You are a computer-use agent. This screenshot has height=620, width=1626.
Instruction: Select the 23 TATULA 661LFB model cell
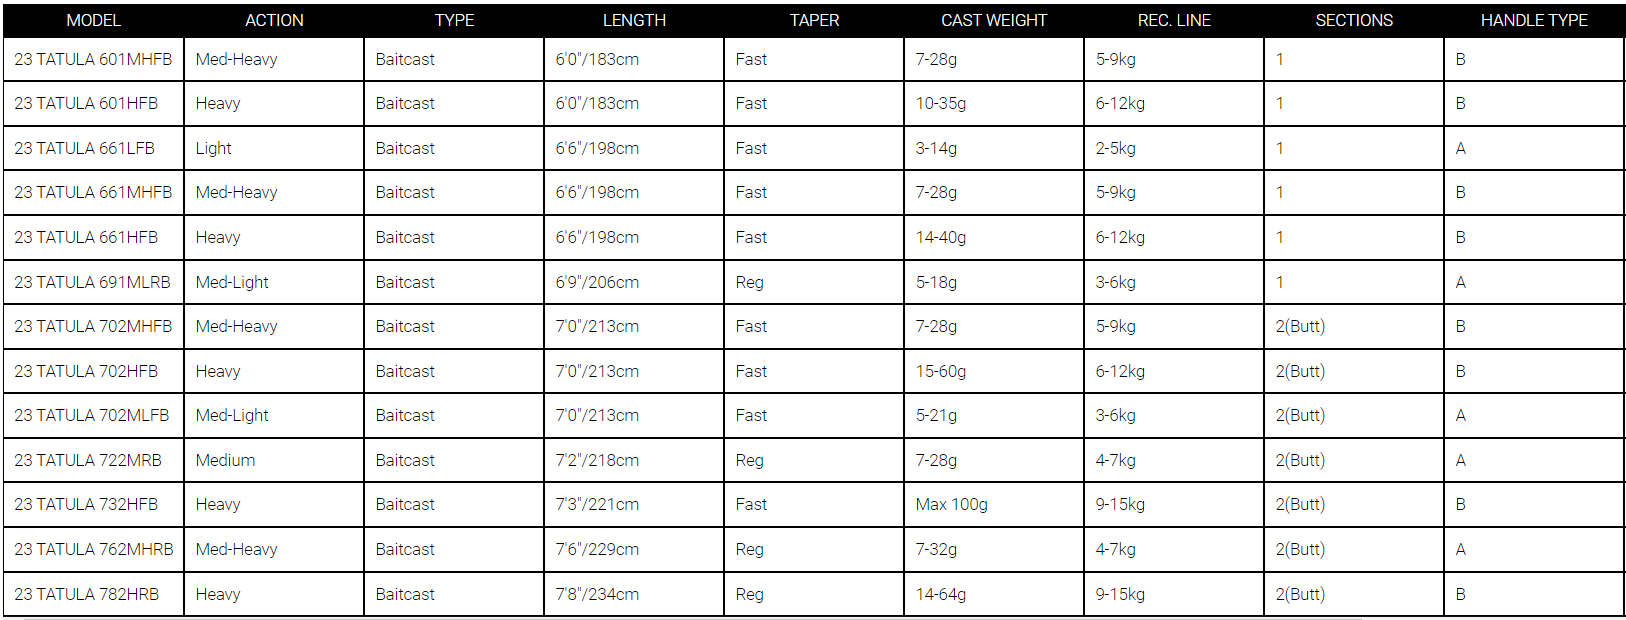pos(94,149)
